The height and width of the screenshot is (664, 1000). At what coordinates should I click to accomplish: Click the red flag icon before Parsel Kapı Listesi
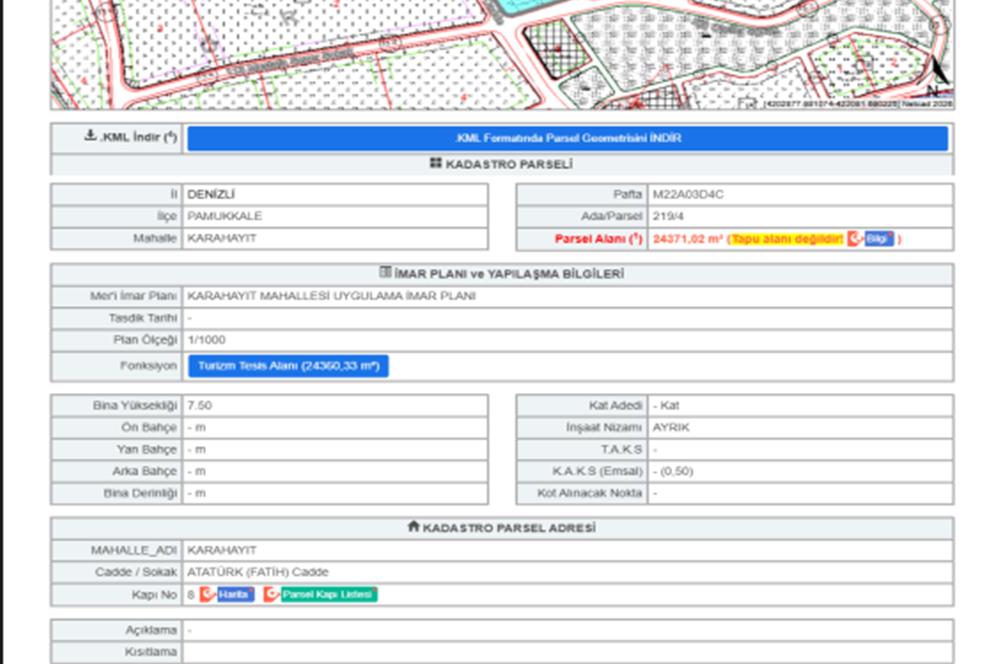(x=271, y=594)
